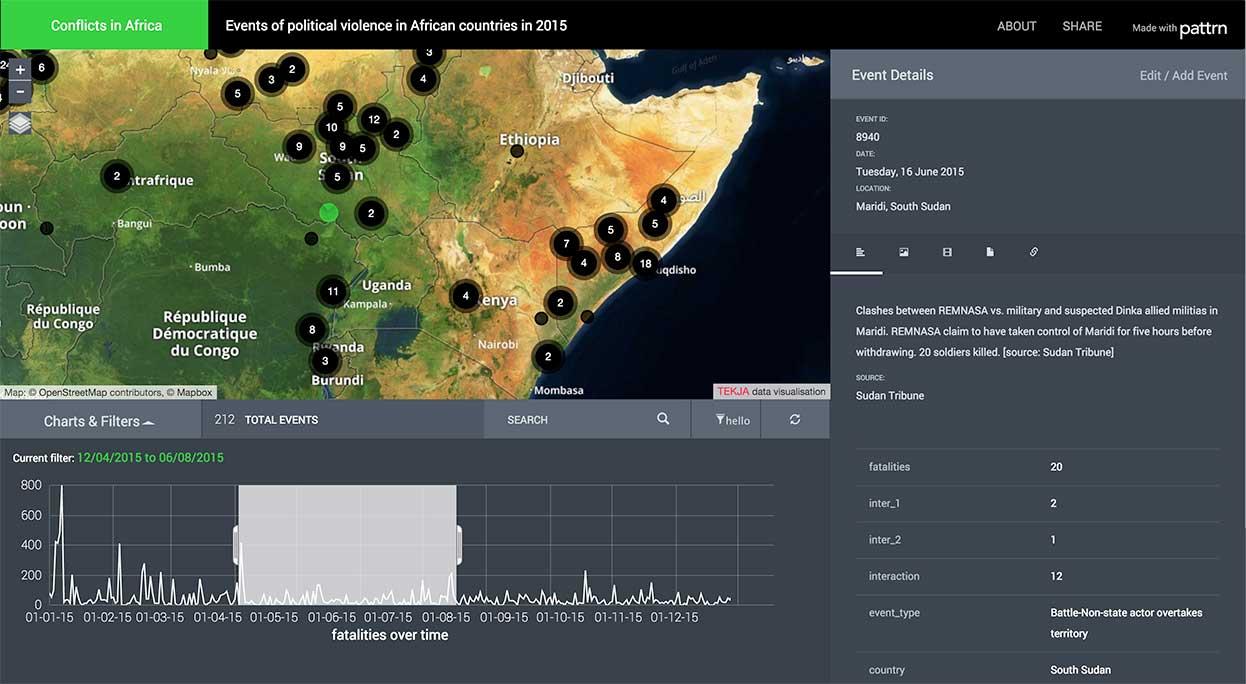Open the SHARE menu item
Viewport: 1246px width, 684px height.
click(1082, 26)
